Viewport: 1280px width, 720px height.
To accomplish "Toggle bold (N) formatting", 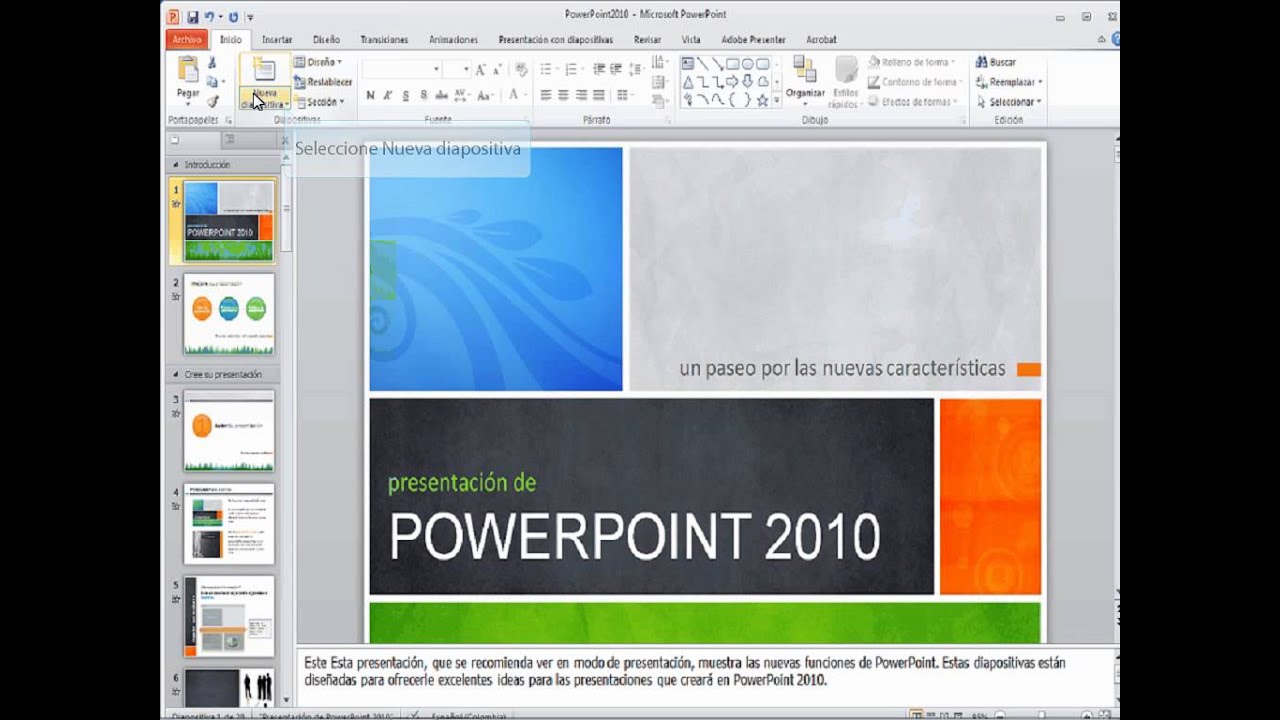I will pyautogui.click(x=370, y=95).
